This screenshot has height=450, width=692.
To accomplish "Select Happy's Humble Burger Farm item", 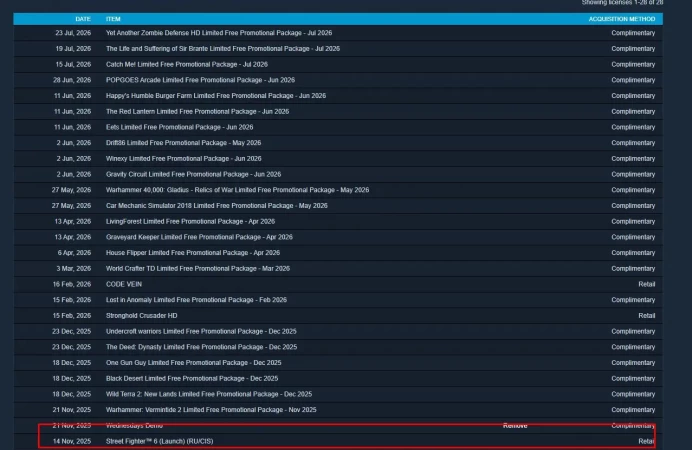I will [x=216, y=96].
